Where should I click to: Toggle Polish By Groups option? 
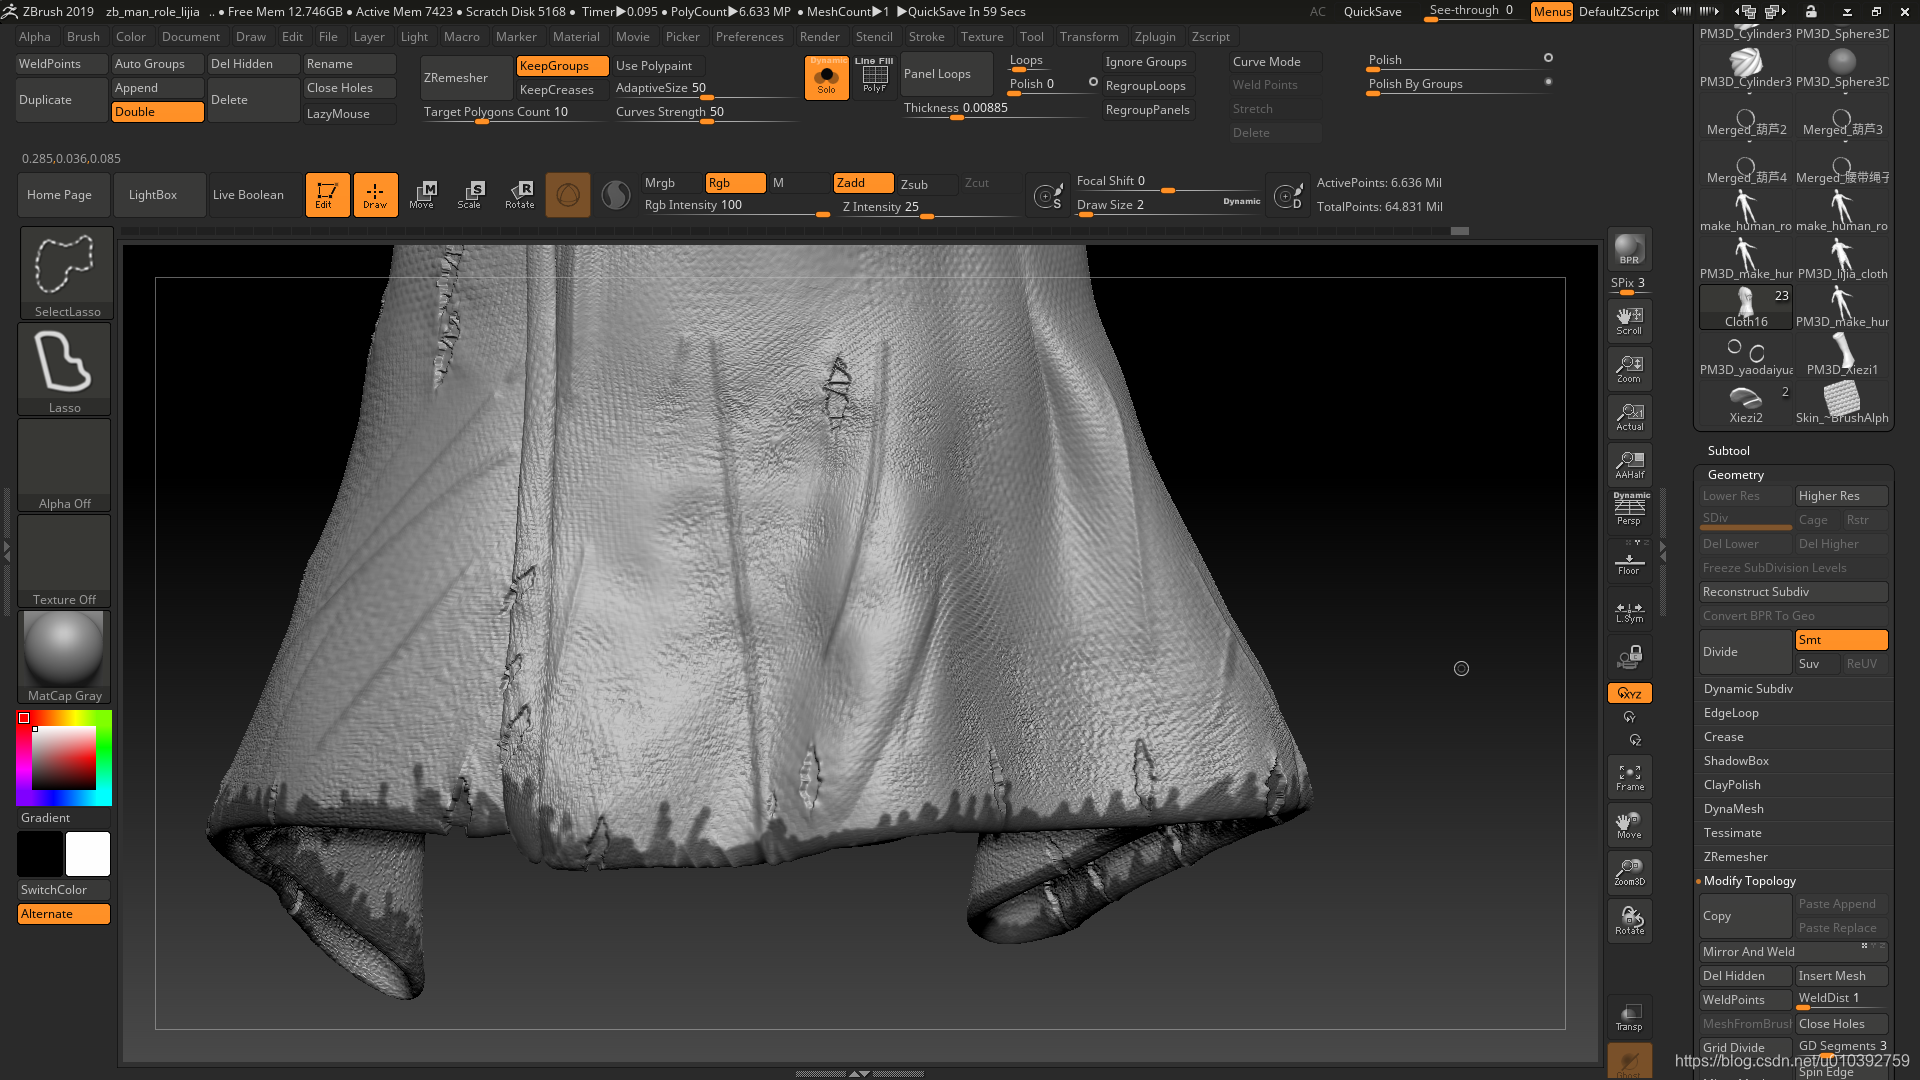click(x=1549, y=82)
